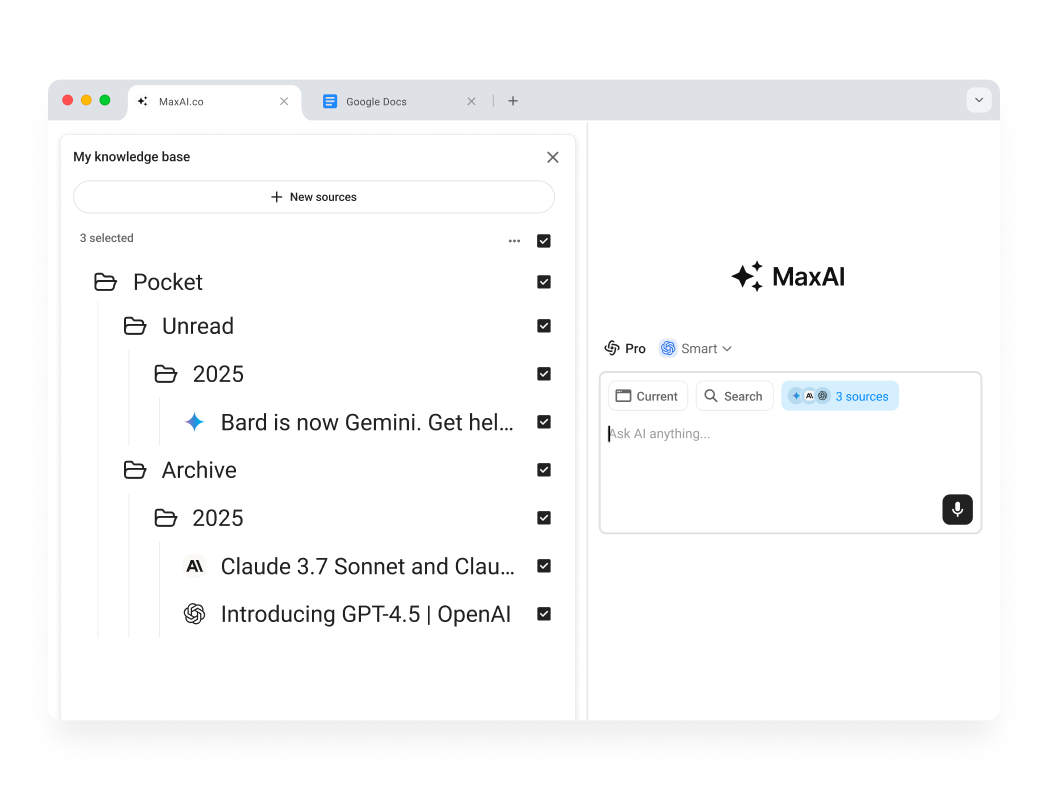
Task: Click the microphone voice input button
Action: tap(957, 509)
